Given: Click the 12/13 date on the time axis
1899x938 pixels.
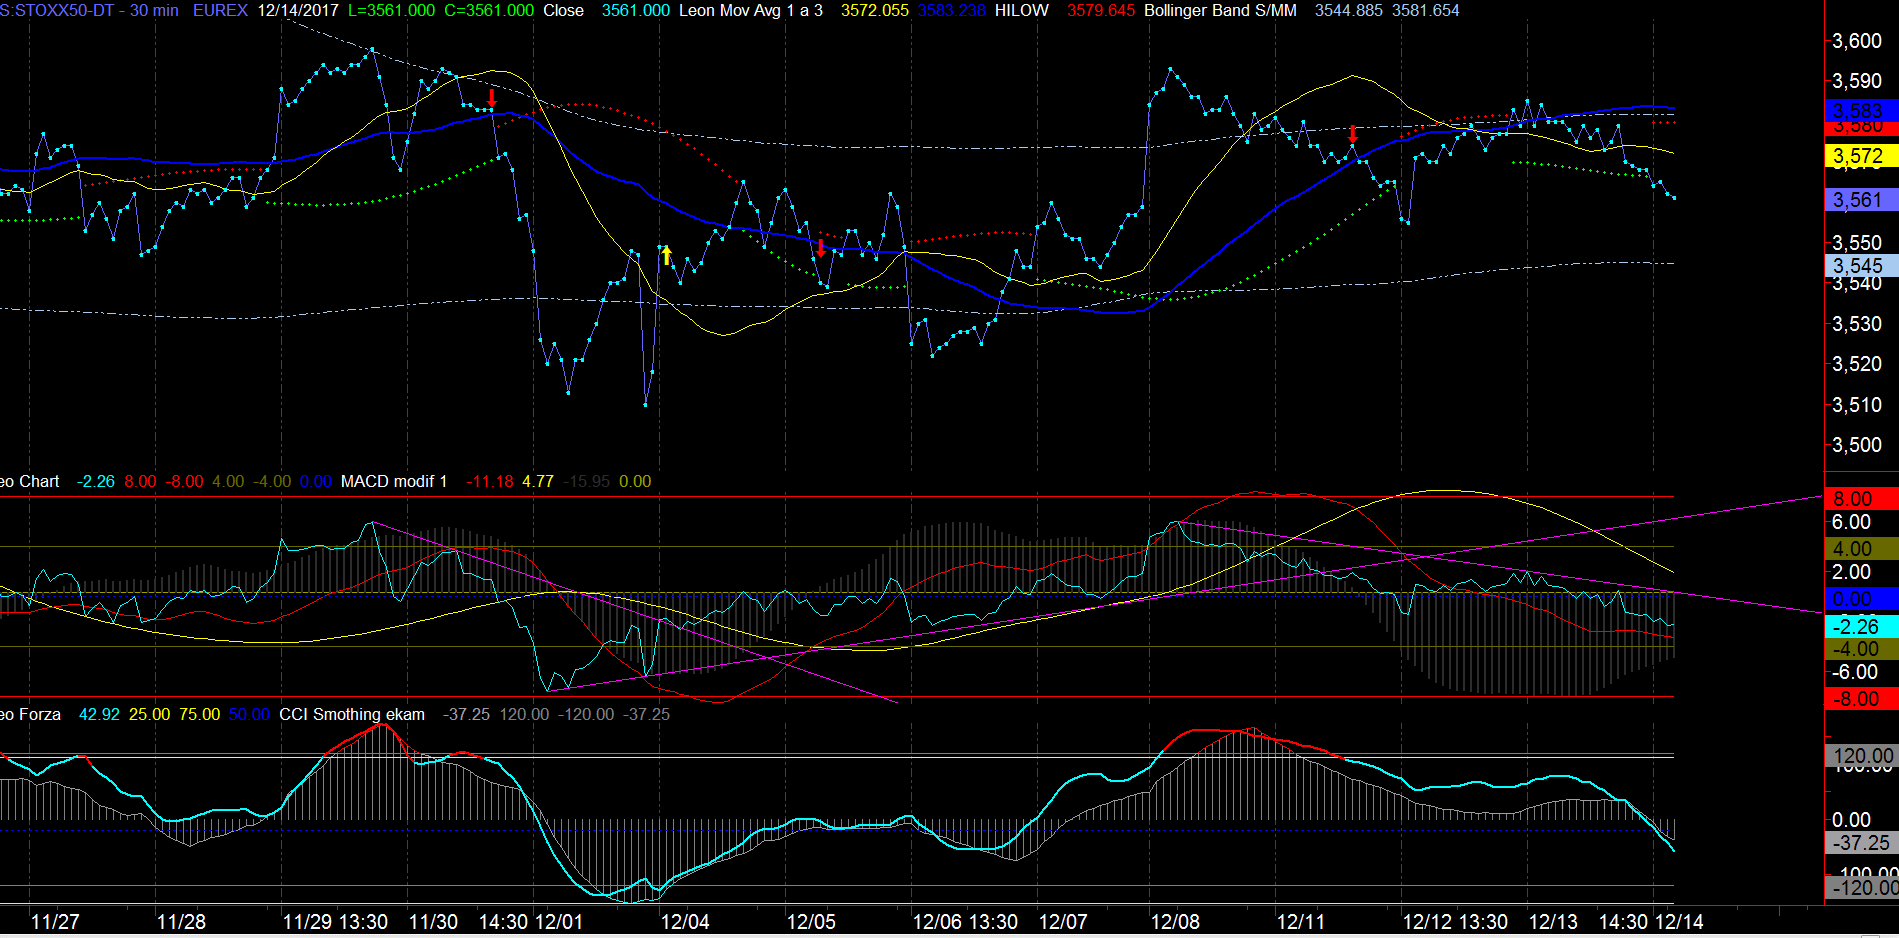Looking at the screenshot, I should click(x=1553, y=922).
